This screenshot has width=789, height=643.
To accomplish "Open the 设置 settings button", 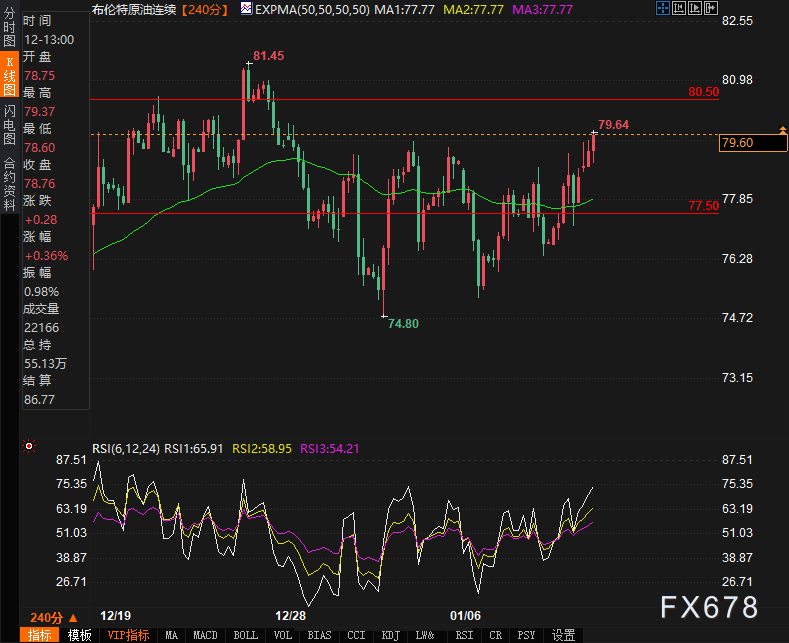I will tap(564, 635).
